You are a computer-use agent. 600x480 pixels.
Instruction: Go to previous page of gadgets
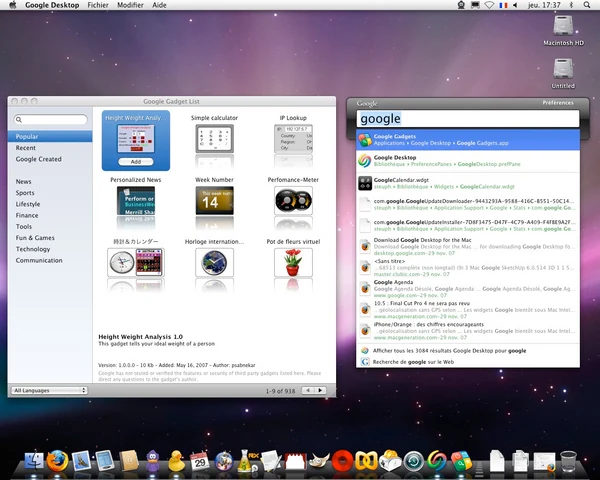[x=308, y=390]
